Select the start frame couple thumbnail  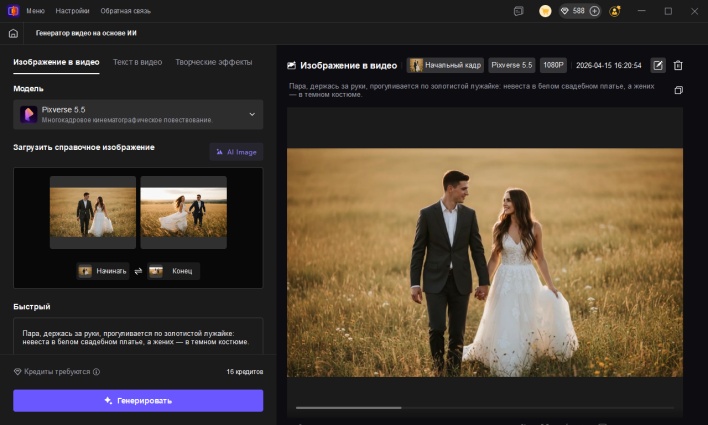pyautogui.click(x=93, y=212)
